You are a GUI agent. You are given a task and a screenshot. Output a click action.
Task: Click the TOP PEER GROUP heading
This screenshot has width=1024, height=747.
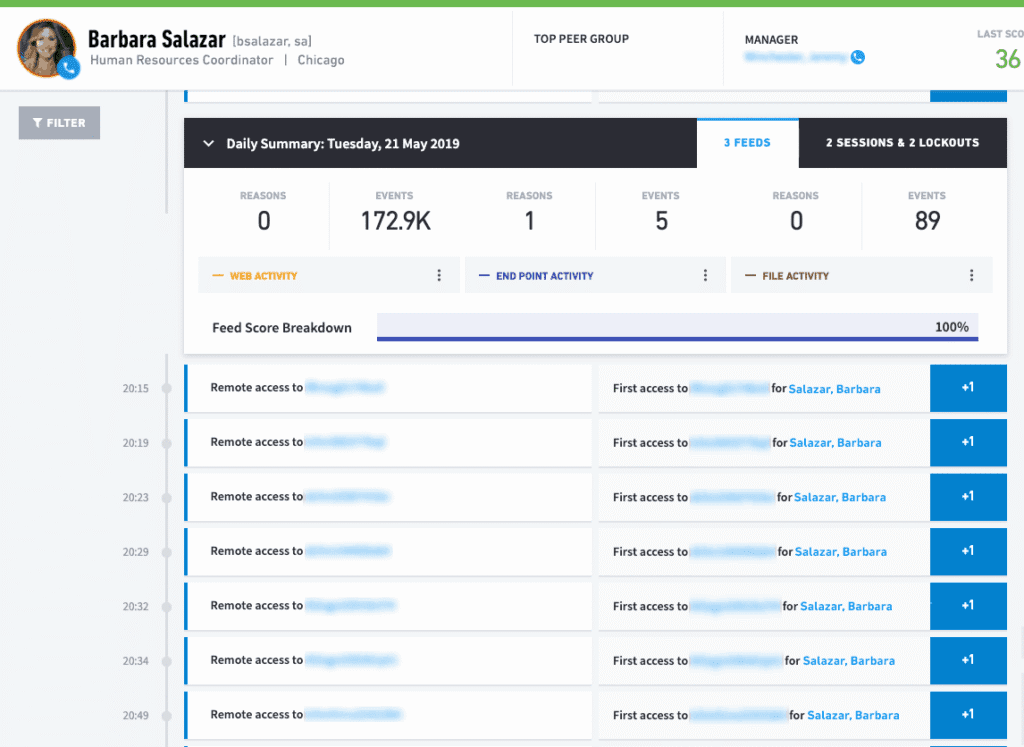[581, 39]
